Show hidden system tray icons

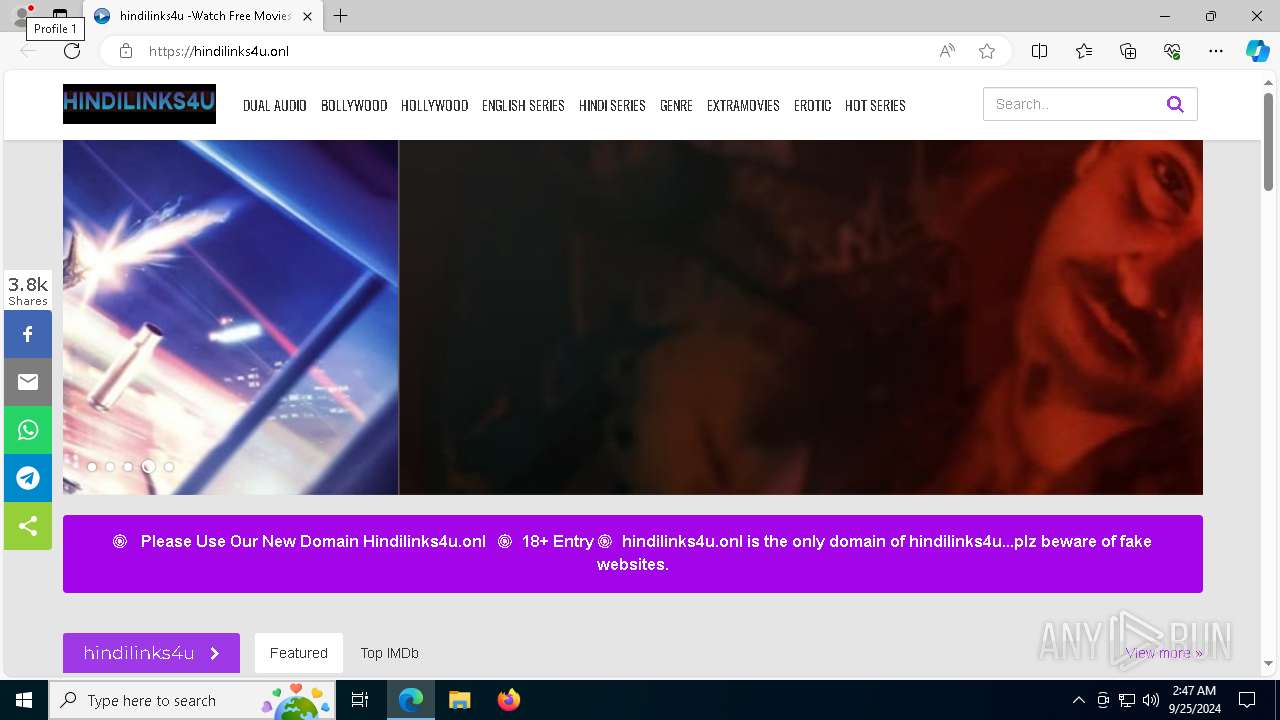[x=1078, y=700]
